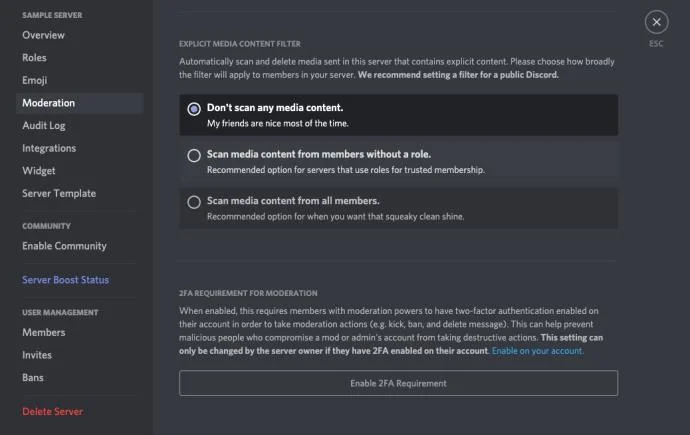Open Server Template settings
Screen dimensions: 690x435
pos(59,194)
